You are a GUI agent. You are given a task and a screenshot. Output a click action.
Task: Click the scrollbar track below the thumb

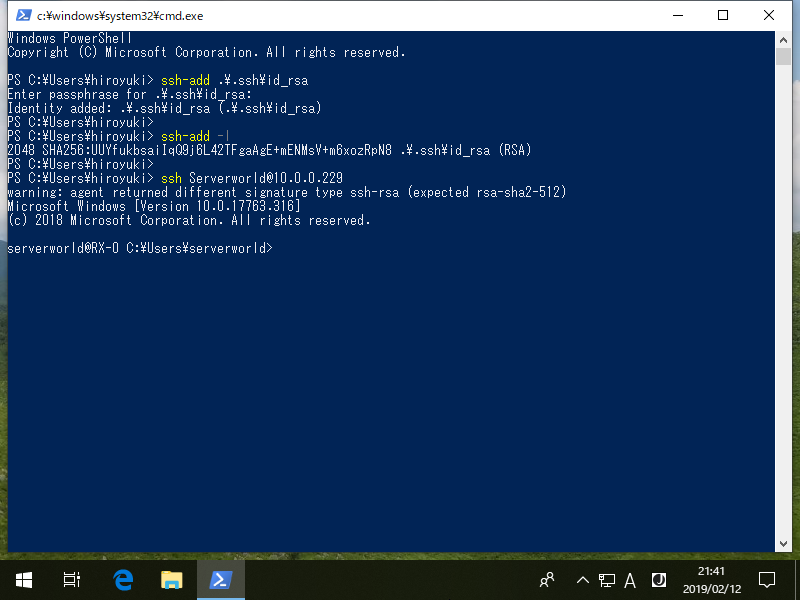784,300
